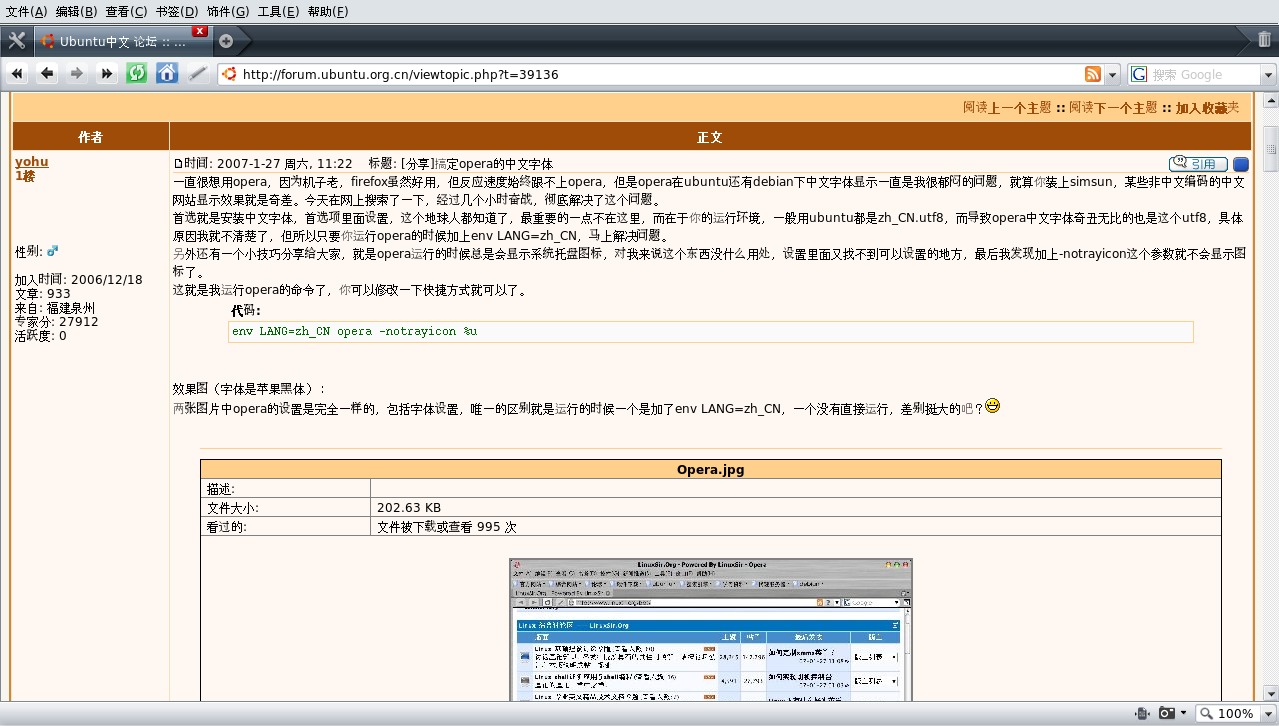The image size is (1279, 726).
Task: Toggle fit to width in status bar
Action: 1142,713
